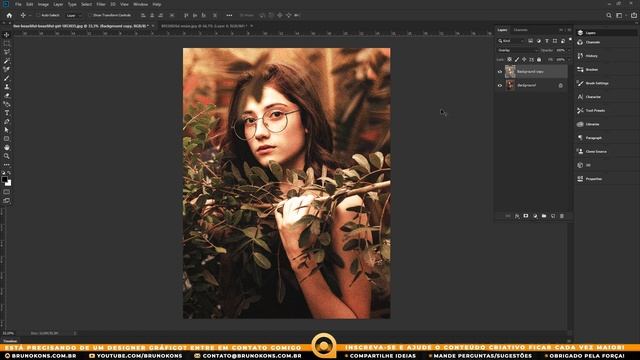
Task: Open the File menu
Action: (18, 4)
